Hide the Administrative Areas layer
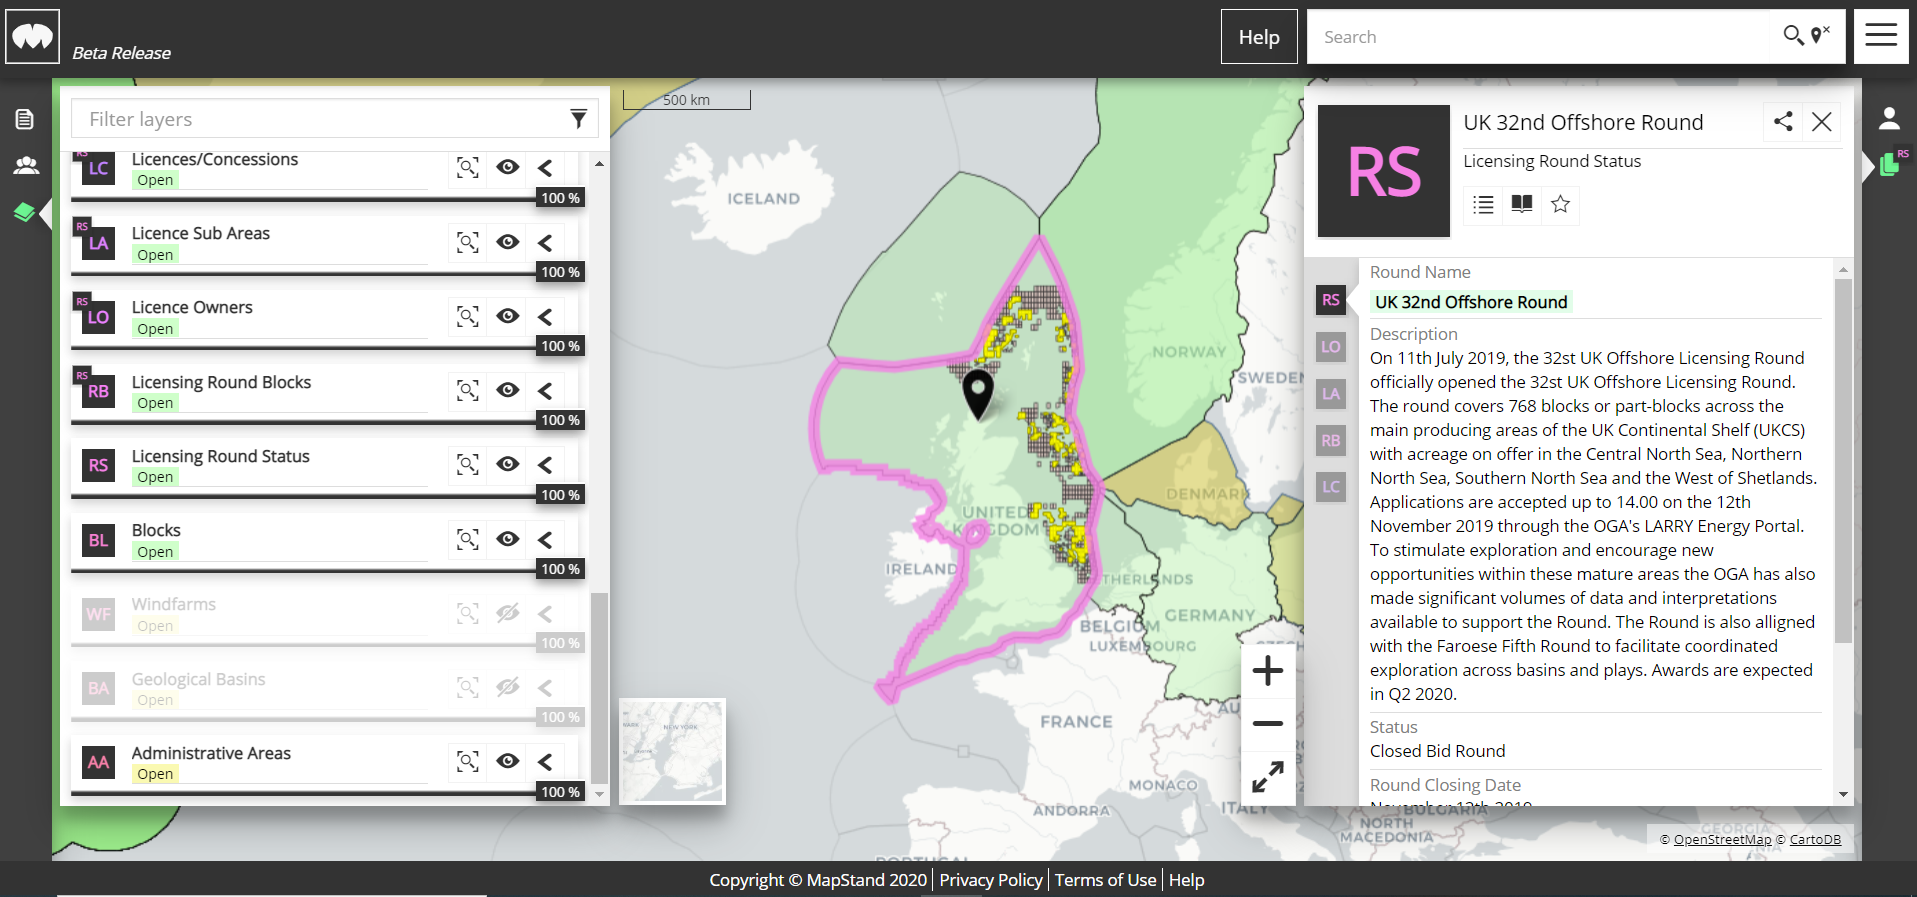This screenshot has width=1917, height=897. 508,761
